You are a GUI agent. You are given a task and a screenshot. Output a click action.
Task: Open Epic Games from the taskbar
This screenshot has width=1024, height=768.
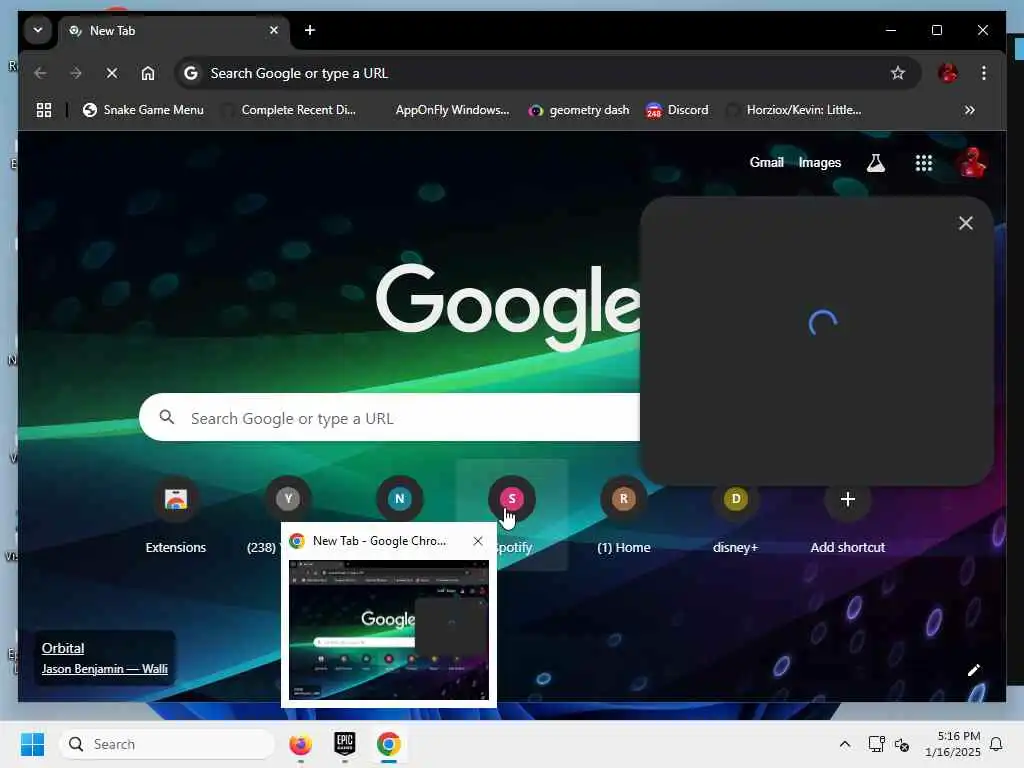click(345, 744)
